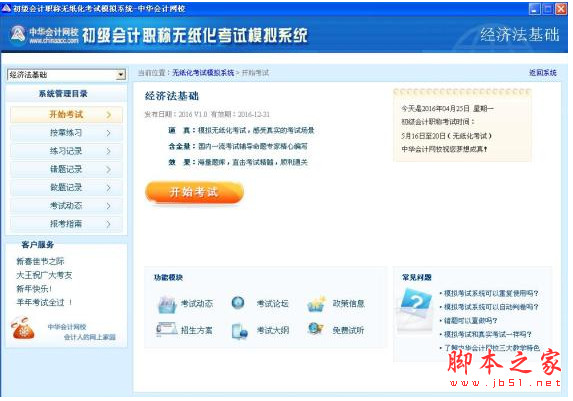Click the chevron on the 做题记录 row

(109, 188)
